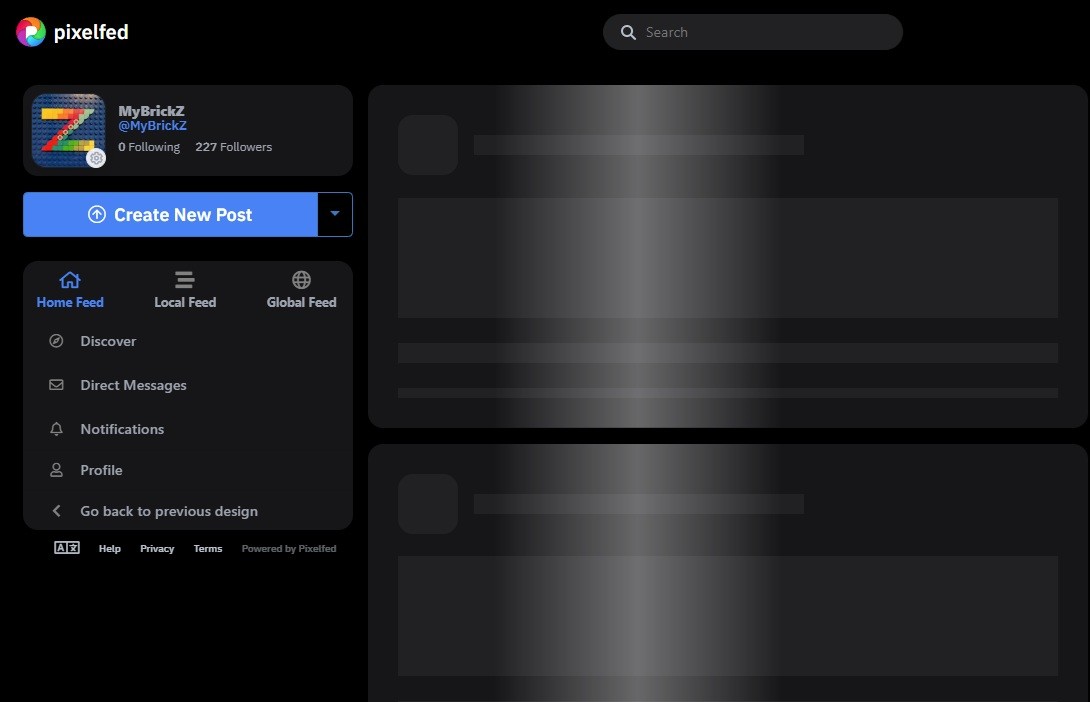
Task: Switch to the Home Feed tab
Action: click(70, 290)
